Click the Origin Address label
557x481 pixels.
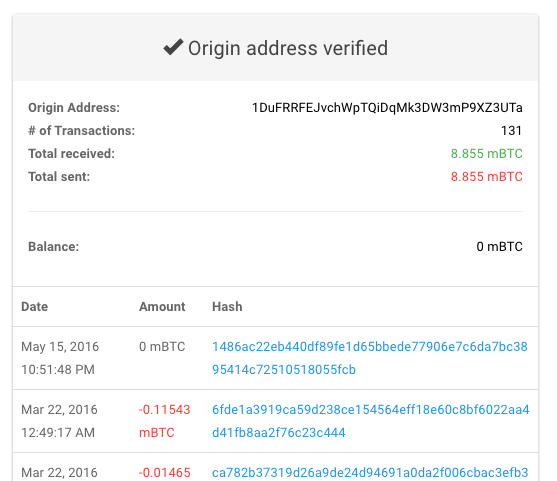point(74,108)
